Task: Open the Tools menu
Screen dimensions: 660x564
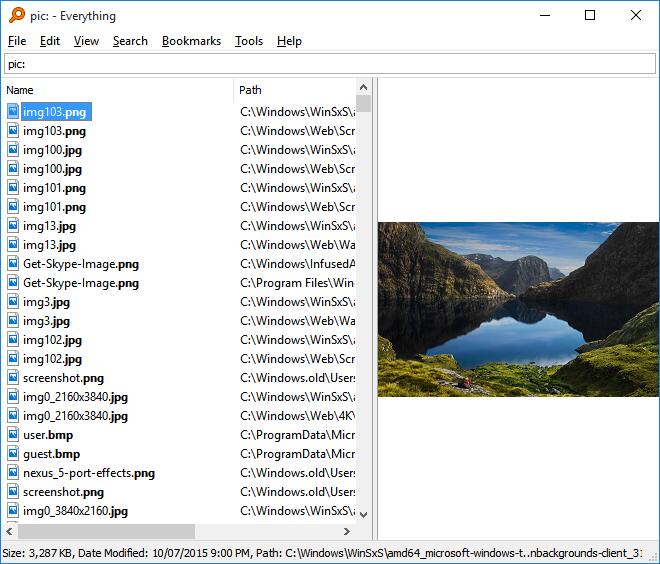Action: click(x=249, y=41)
